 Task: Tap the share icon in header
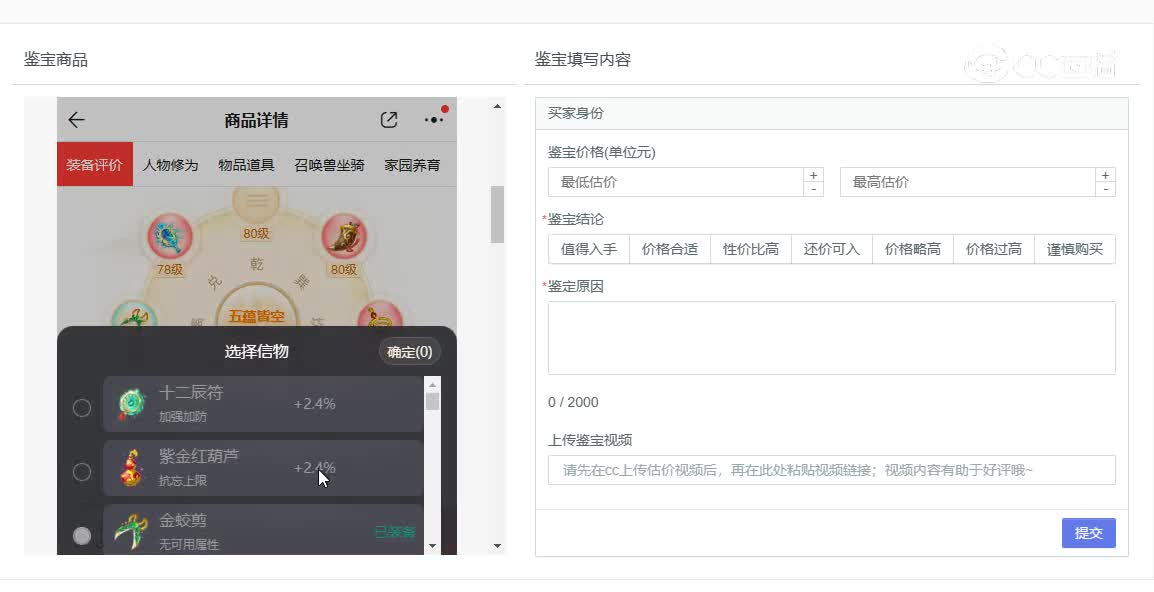click(389, 120)
